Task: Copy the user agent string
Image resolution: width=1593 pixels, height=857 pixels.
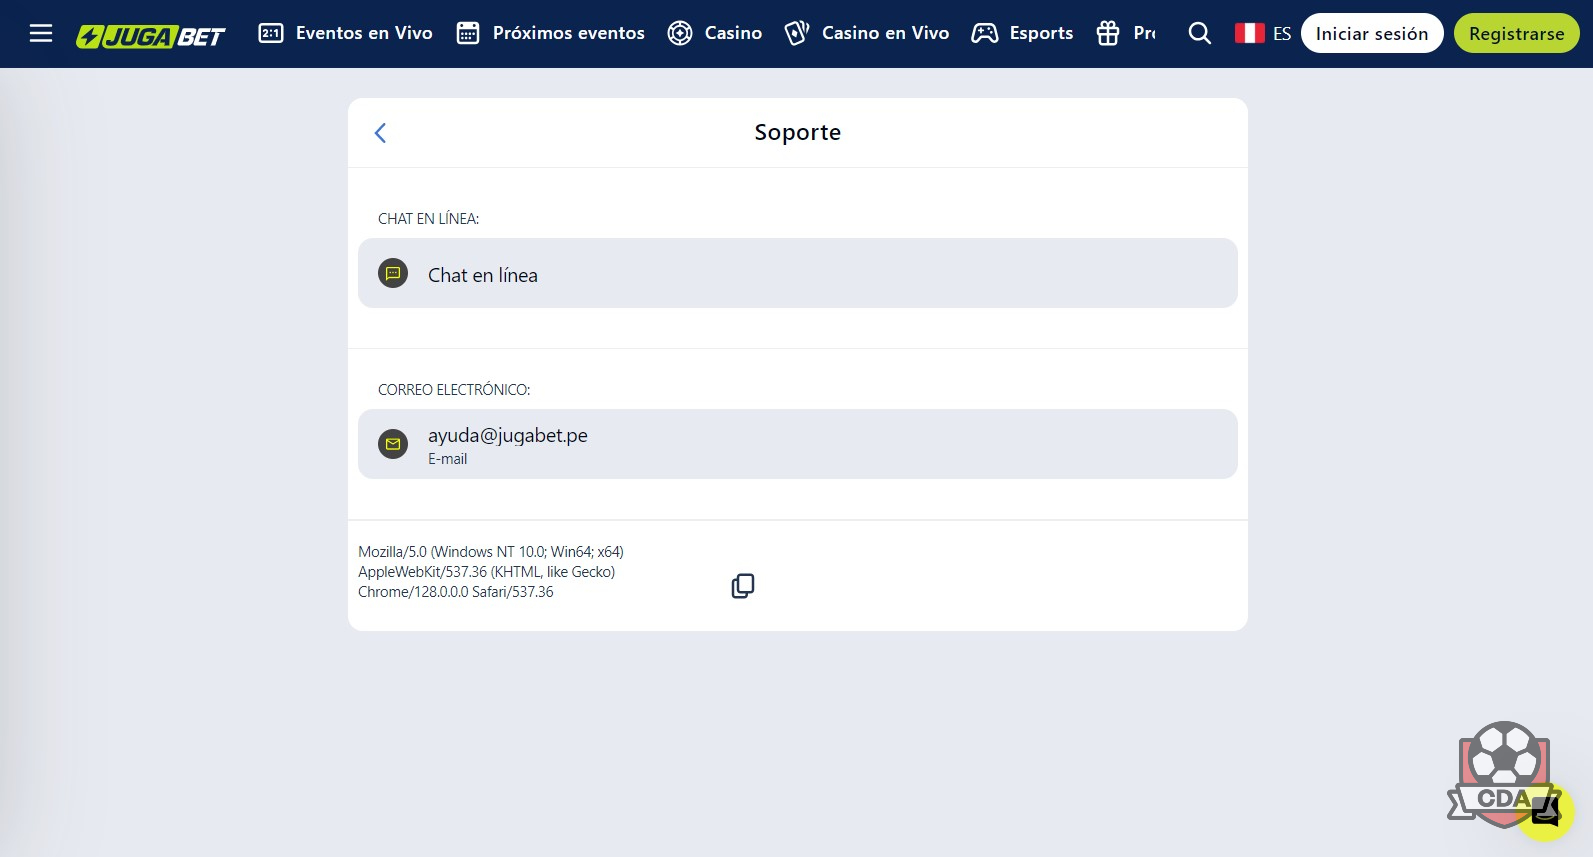Action: pyautogui.click(x=743, y=586)
